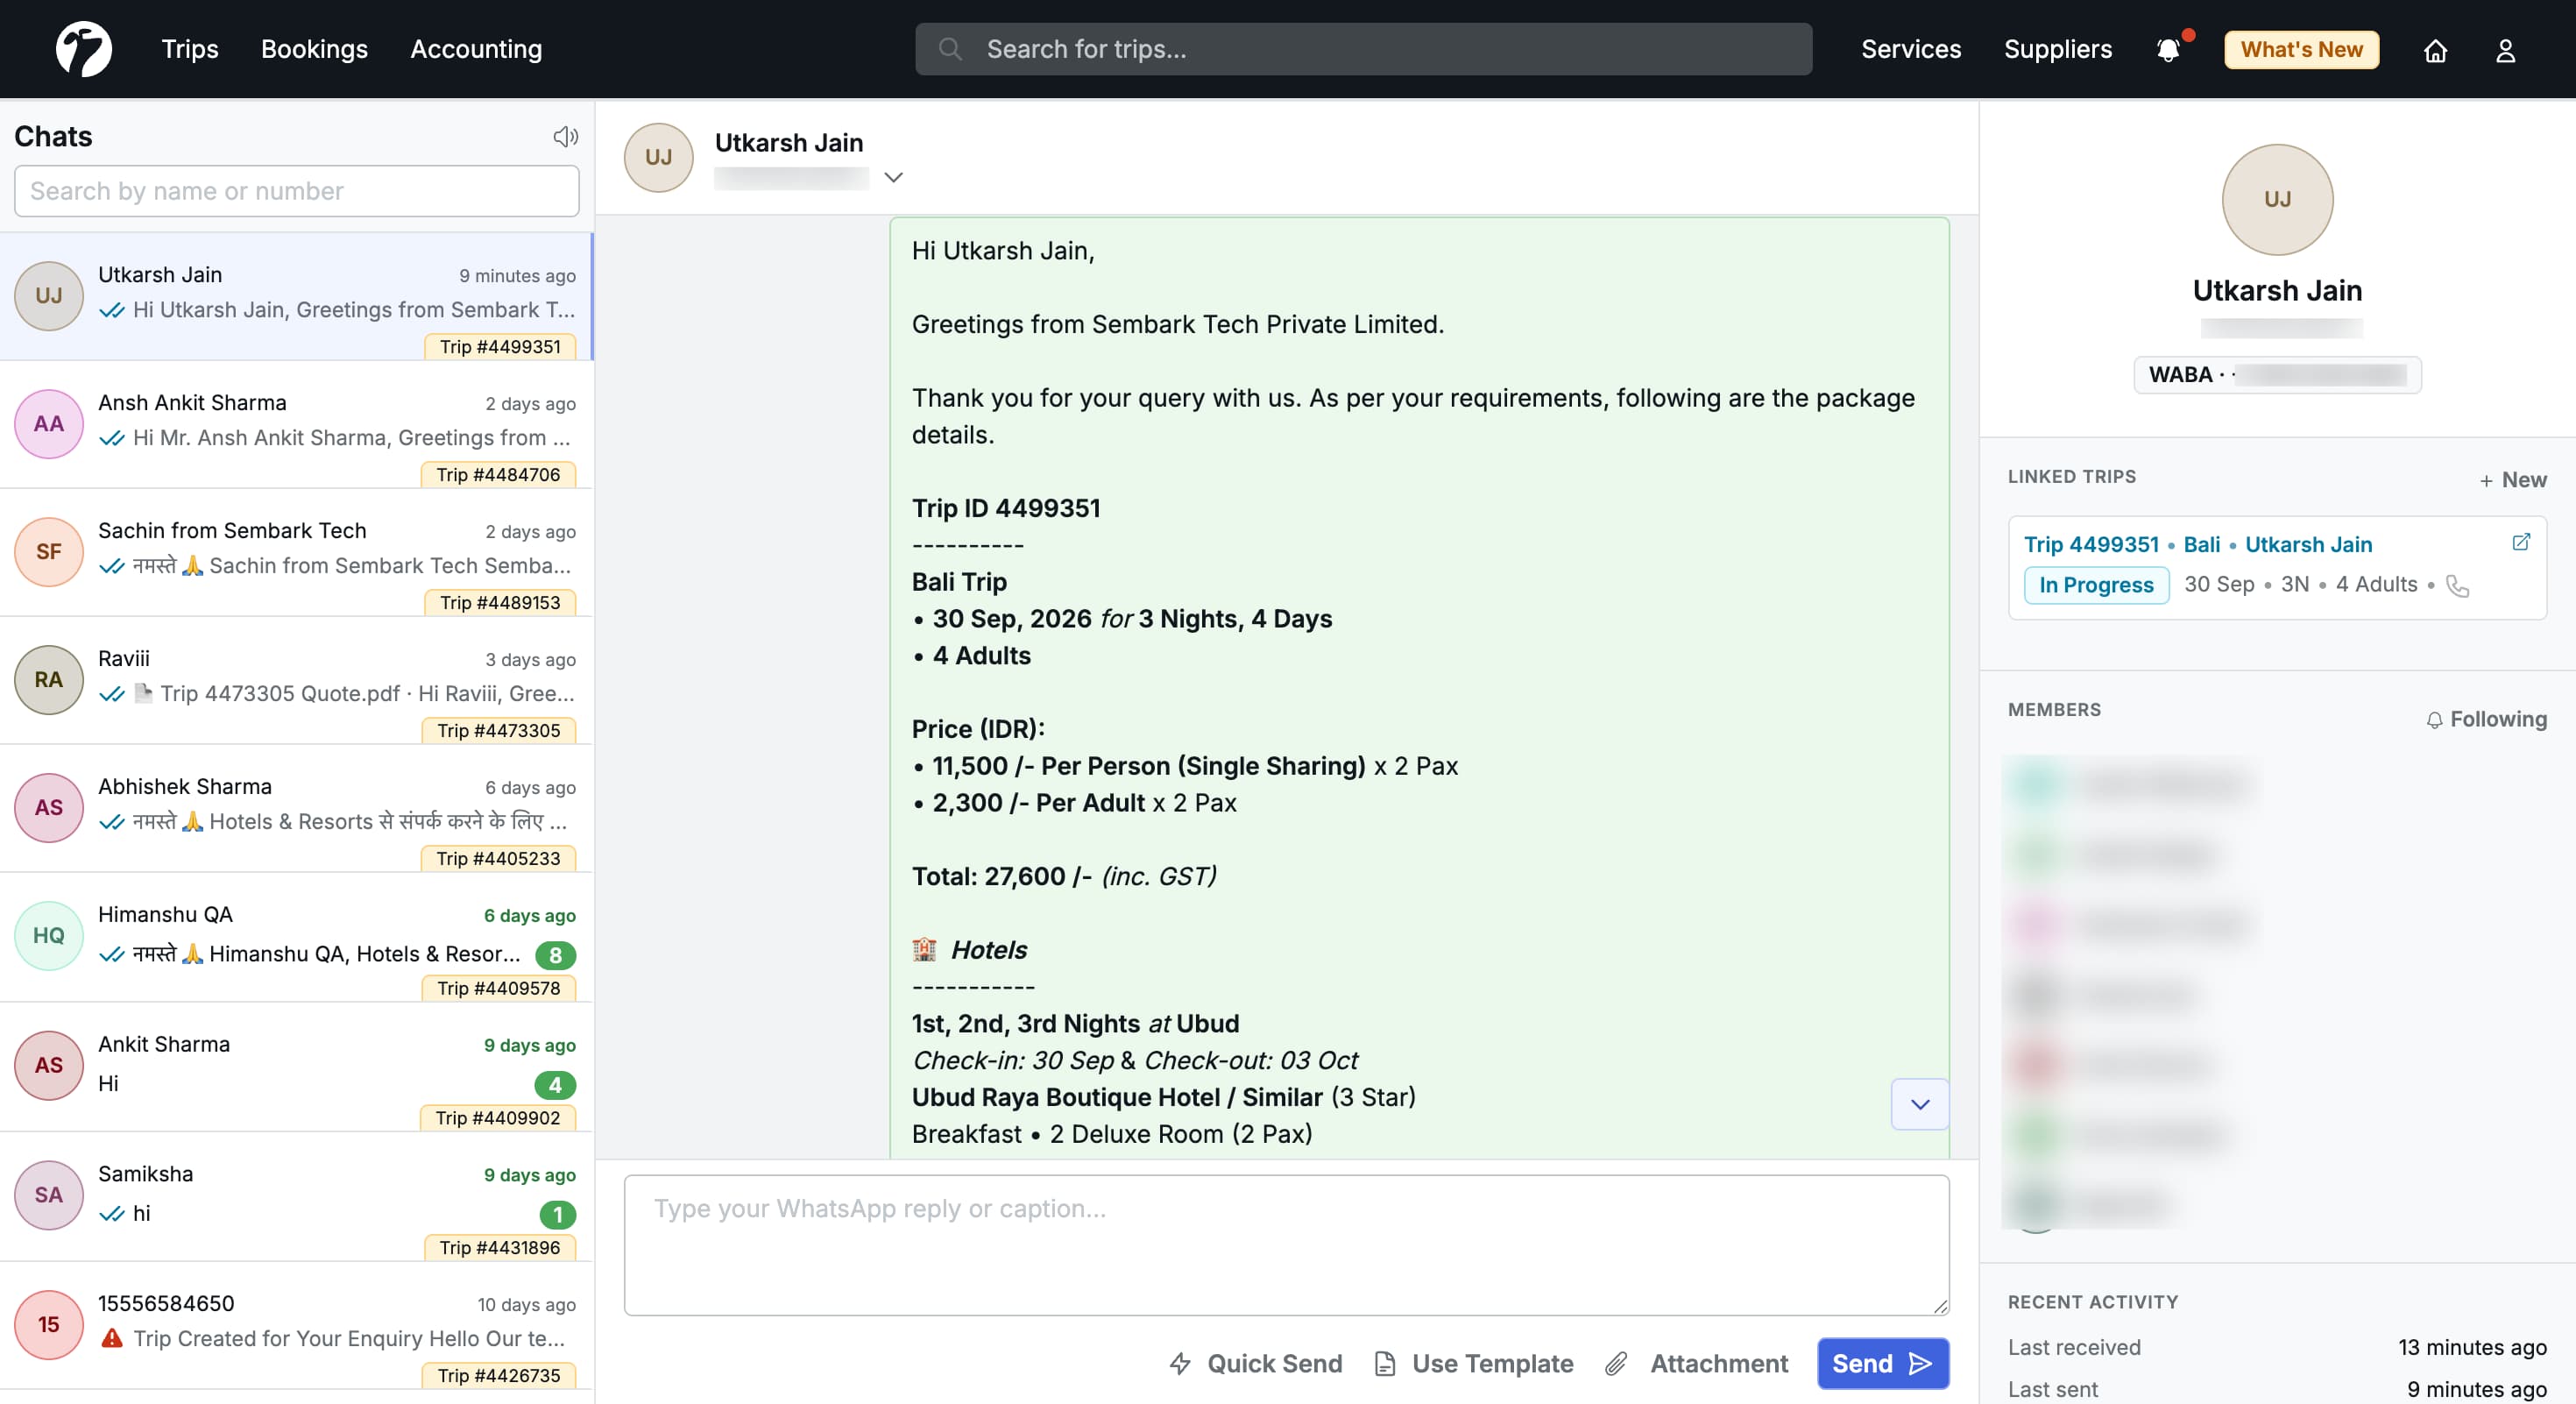Click the PDF file icon in Raviii chat

(x=143, y=692)
